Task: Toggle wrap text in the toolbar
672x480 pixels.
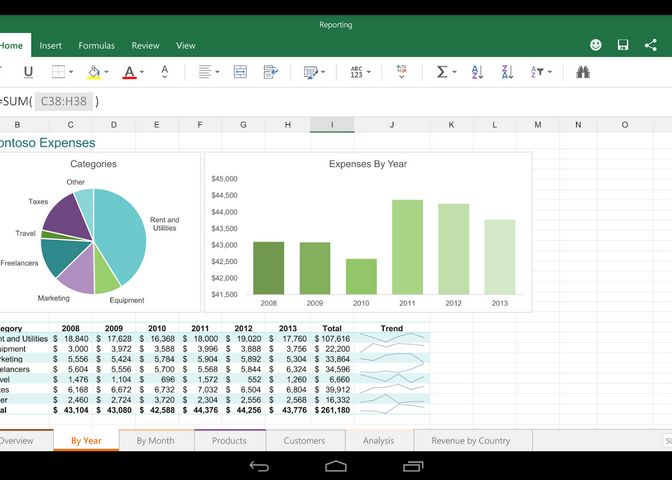Action: [x=270, y=72]
